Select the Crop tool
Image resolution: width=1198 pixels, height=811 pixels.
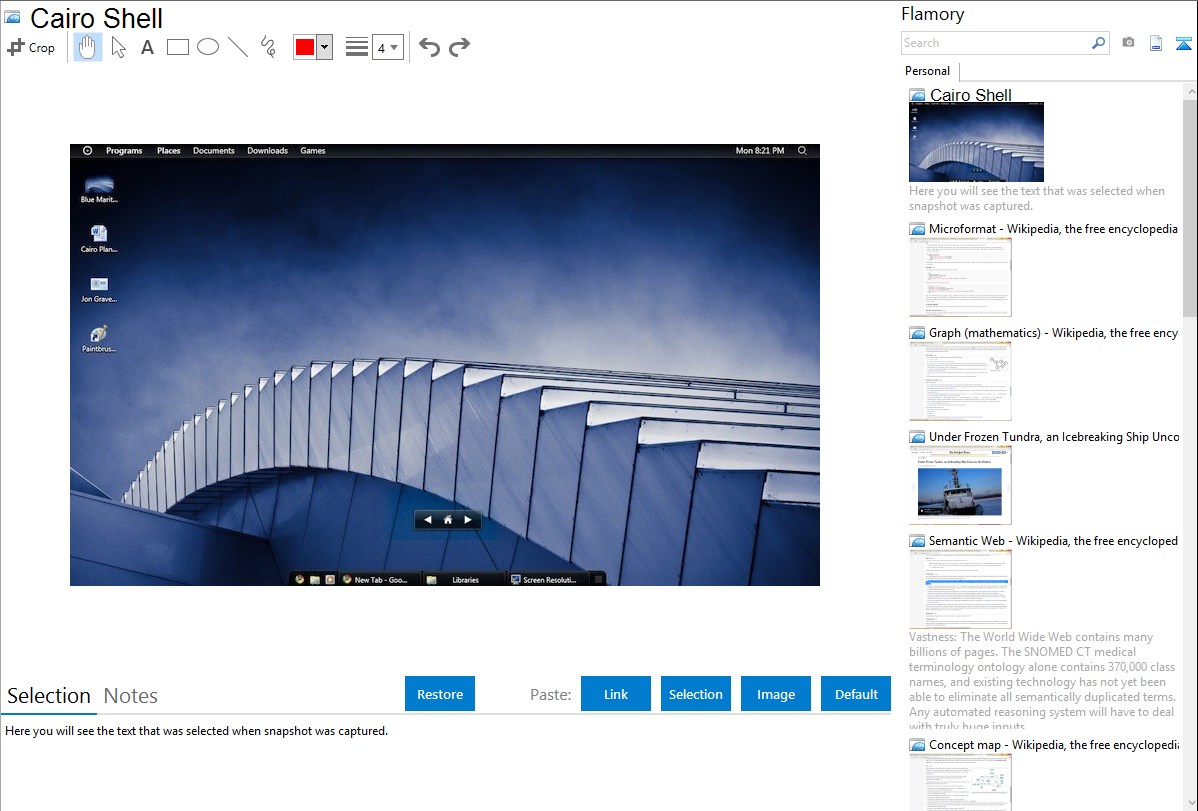point(31,47)
